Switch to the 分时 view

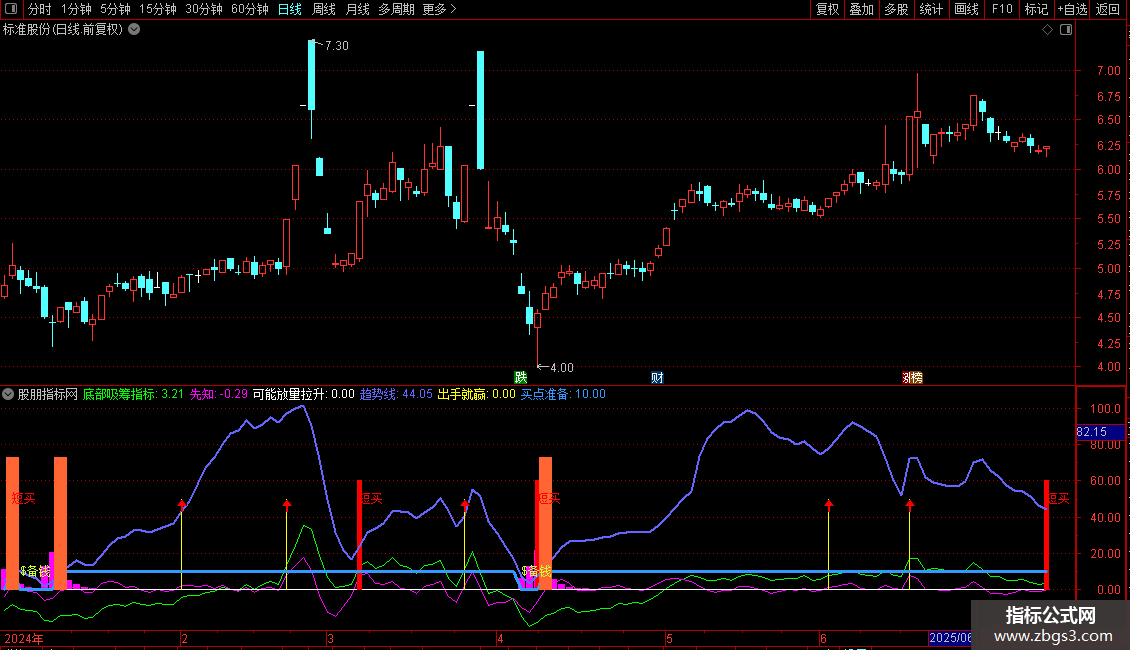point(40,9)
